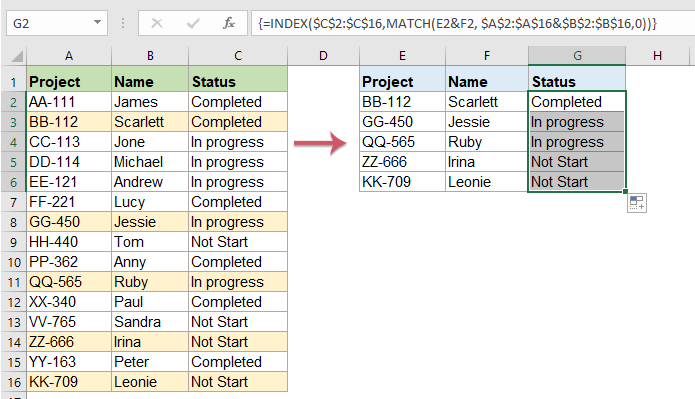The height and width of the screenshot is (399, 695).
Task: Select column G header
Action: [x=577, y=56]
